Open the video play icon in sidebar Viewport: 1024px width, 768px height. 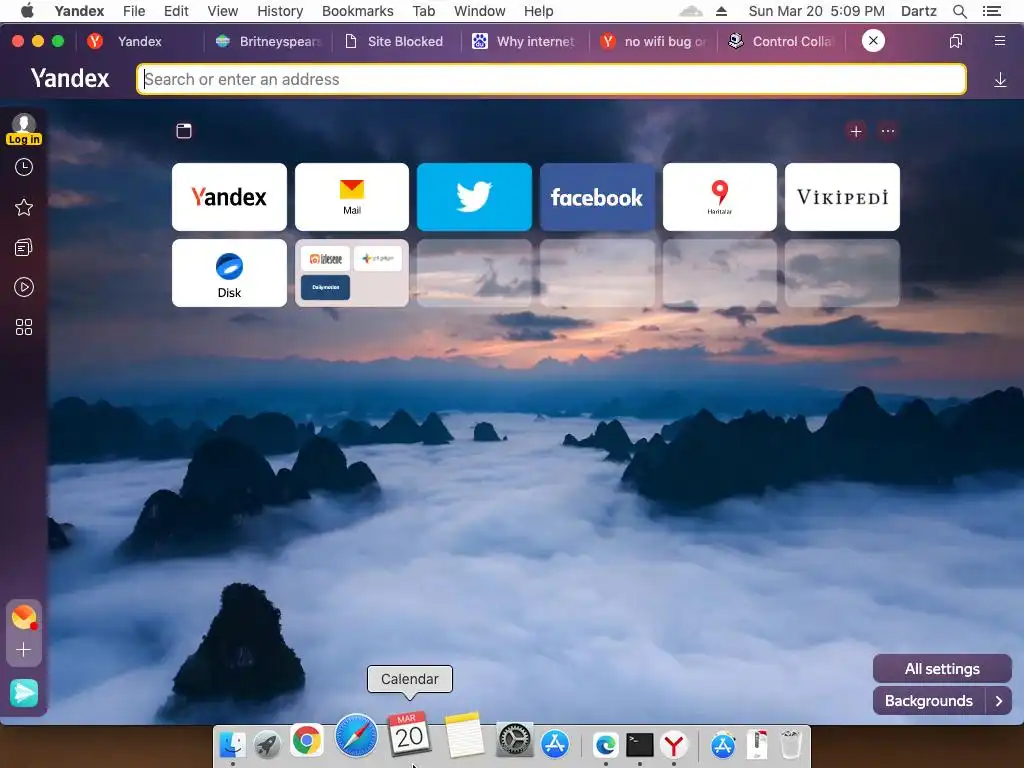click(x=24, y=287)
